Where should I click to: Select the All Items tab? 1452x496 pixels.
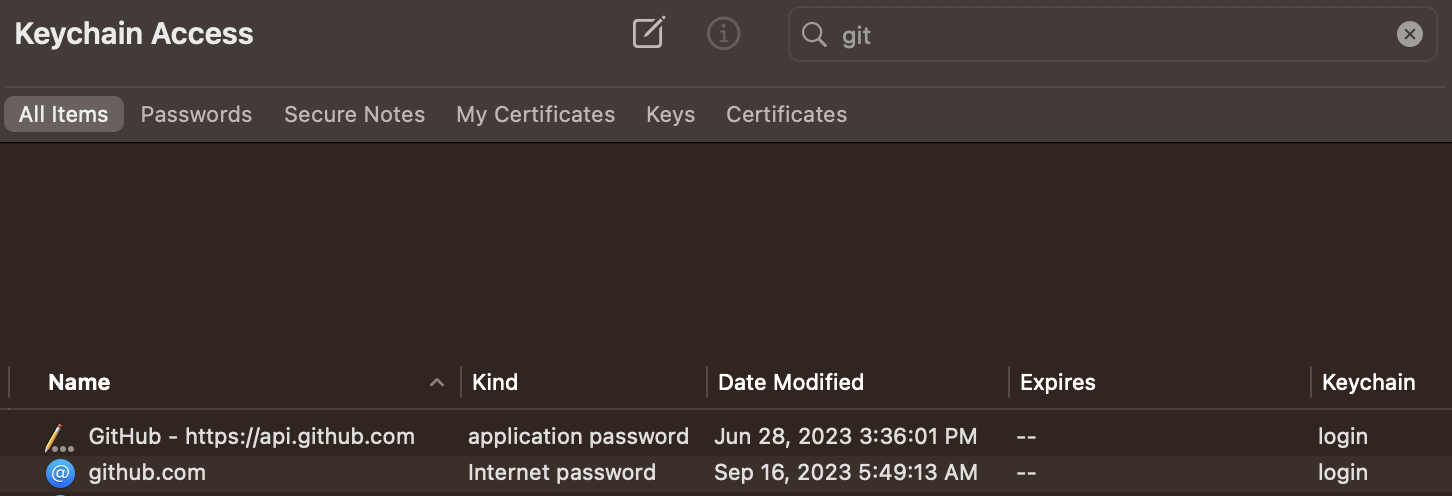coord(64,114)
